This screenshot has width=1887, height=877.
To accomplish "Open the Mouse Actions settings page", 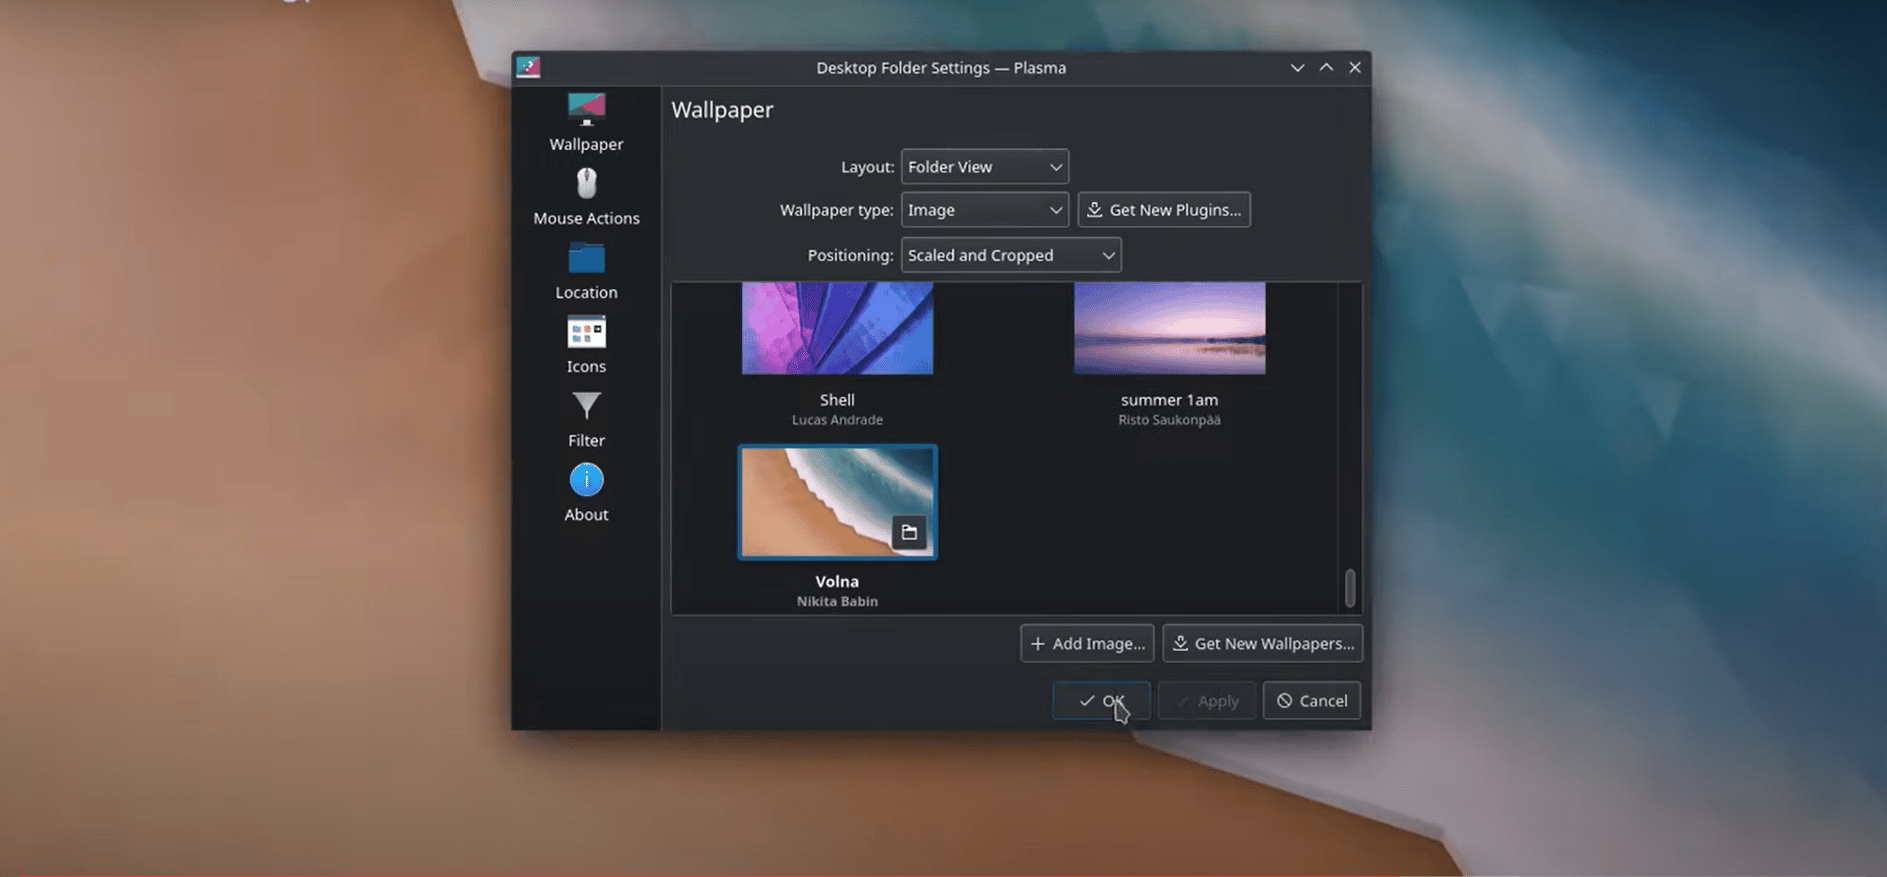I will click(586, 196).
